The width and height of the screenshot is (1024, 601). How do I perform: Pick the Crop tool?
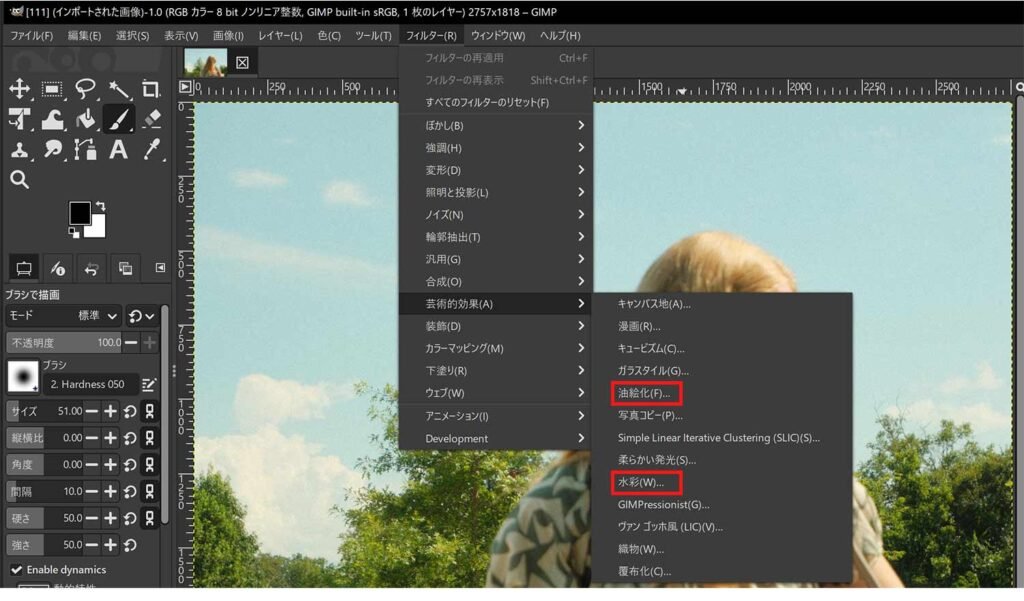151,89
